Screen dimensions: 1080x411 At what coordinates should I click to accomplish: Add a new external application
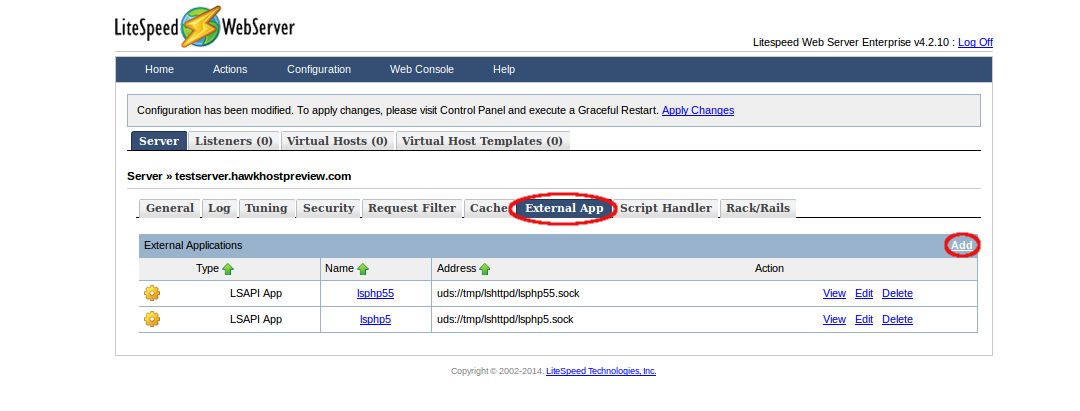coord(961,245)
